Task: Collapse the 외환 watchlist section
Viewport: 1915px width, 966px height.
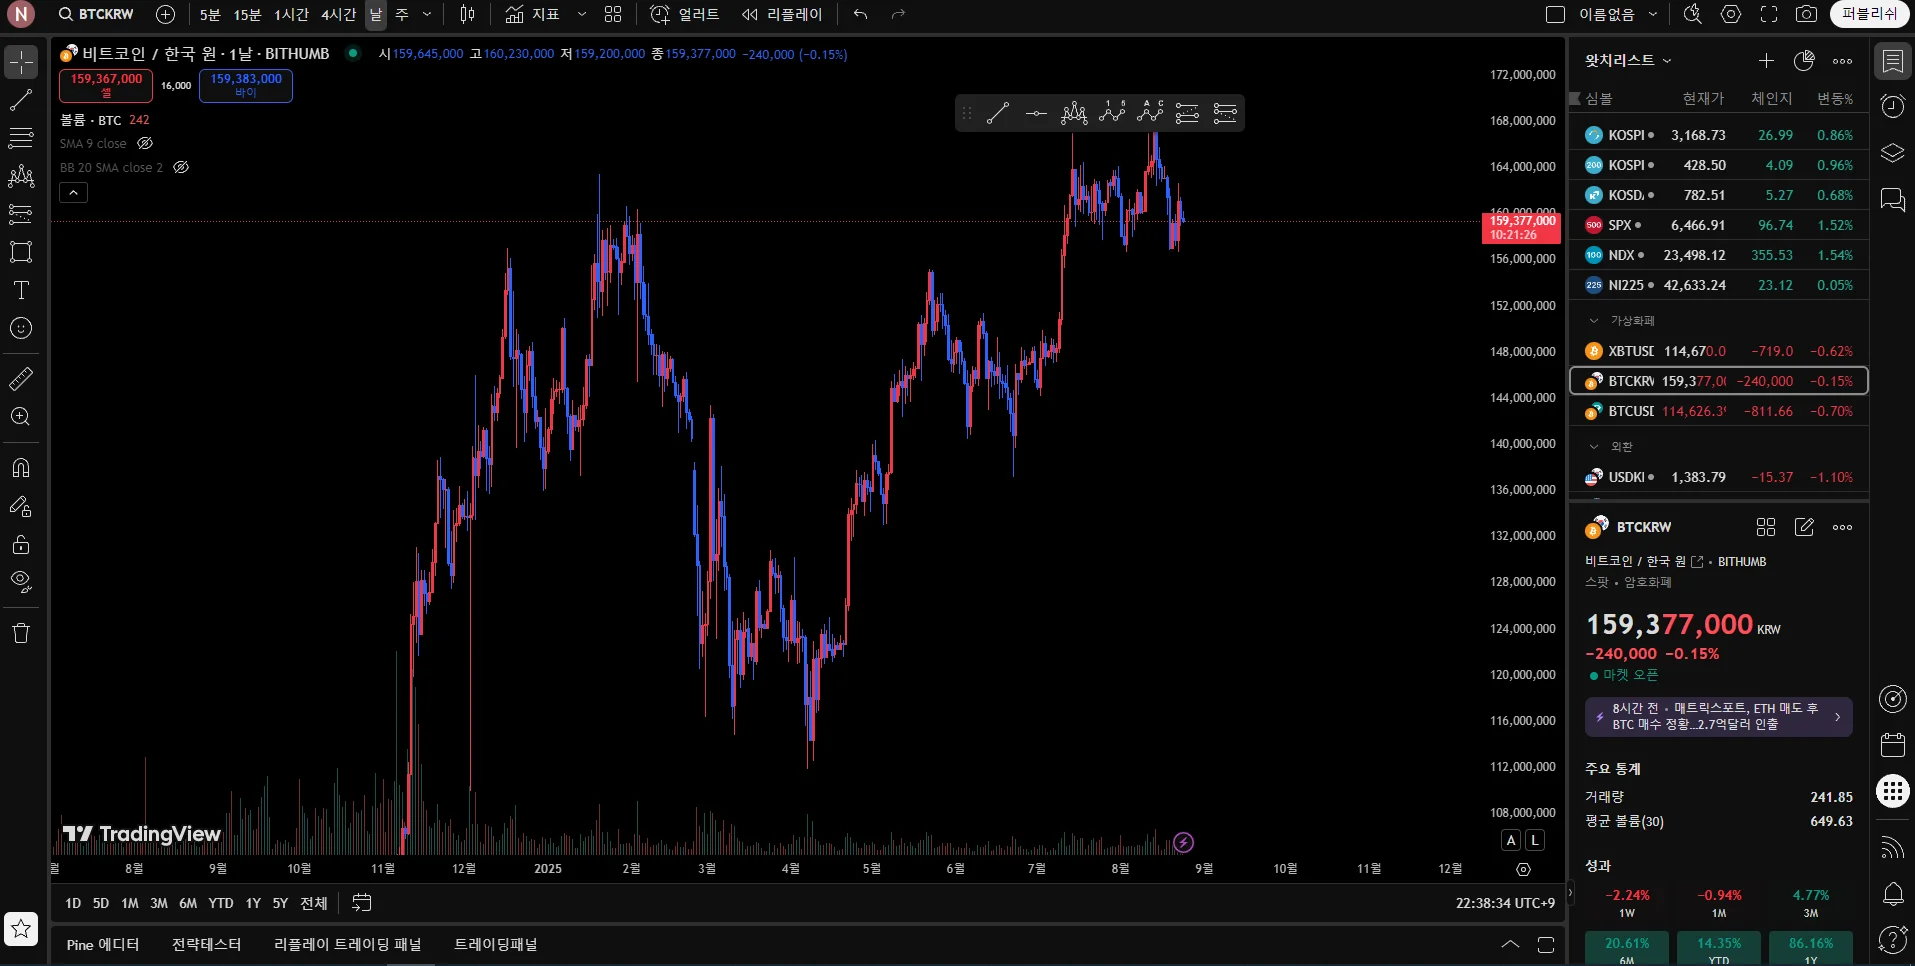Action: point(1594,447)
